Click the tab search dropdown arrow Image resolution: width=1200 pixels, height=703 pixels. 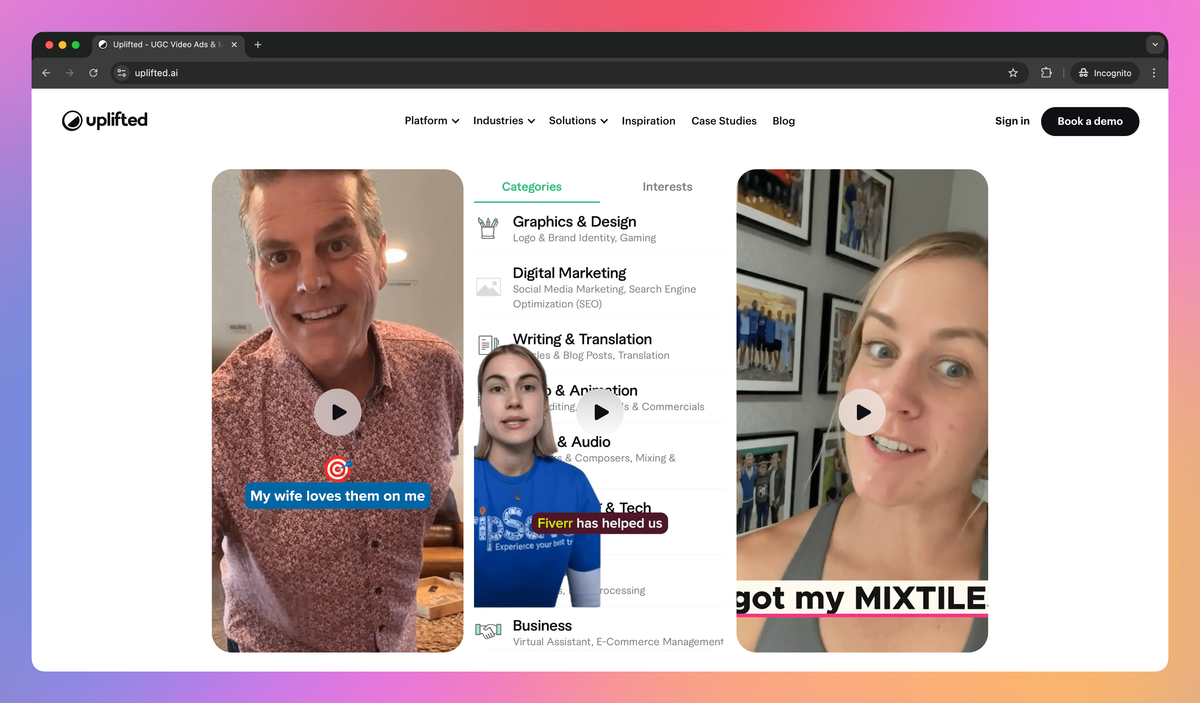(1155, 44)
